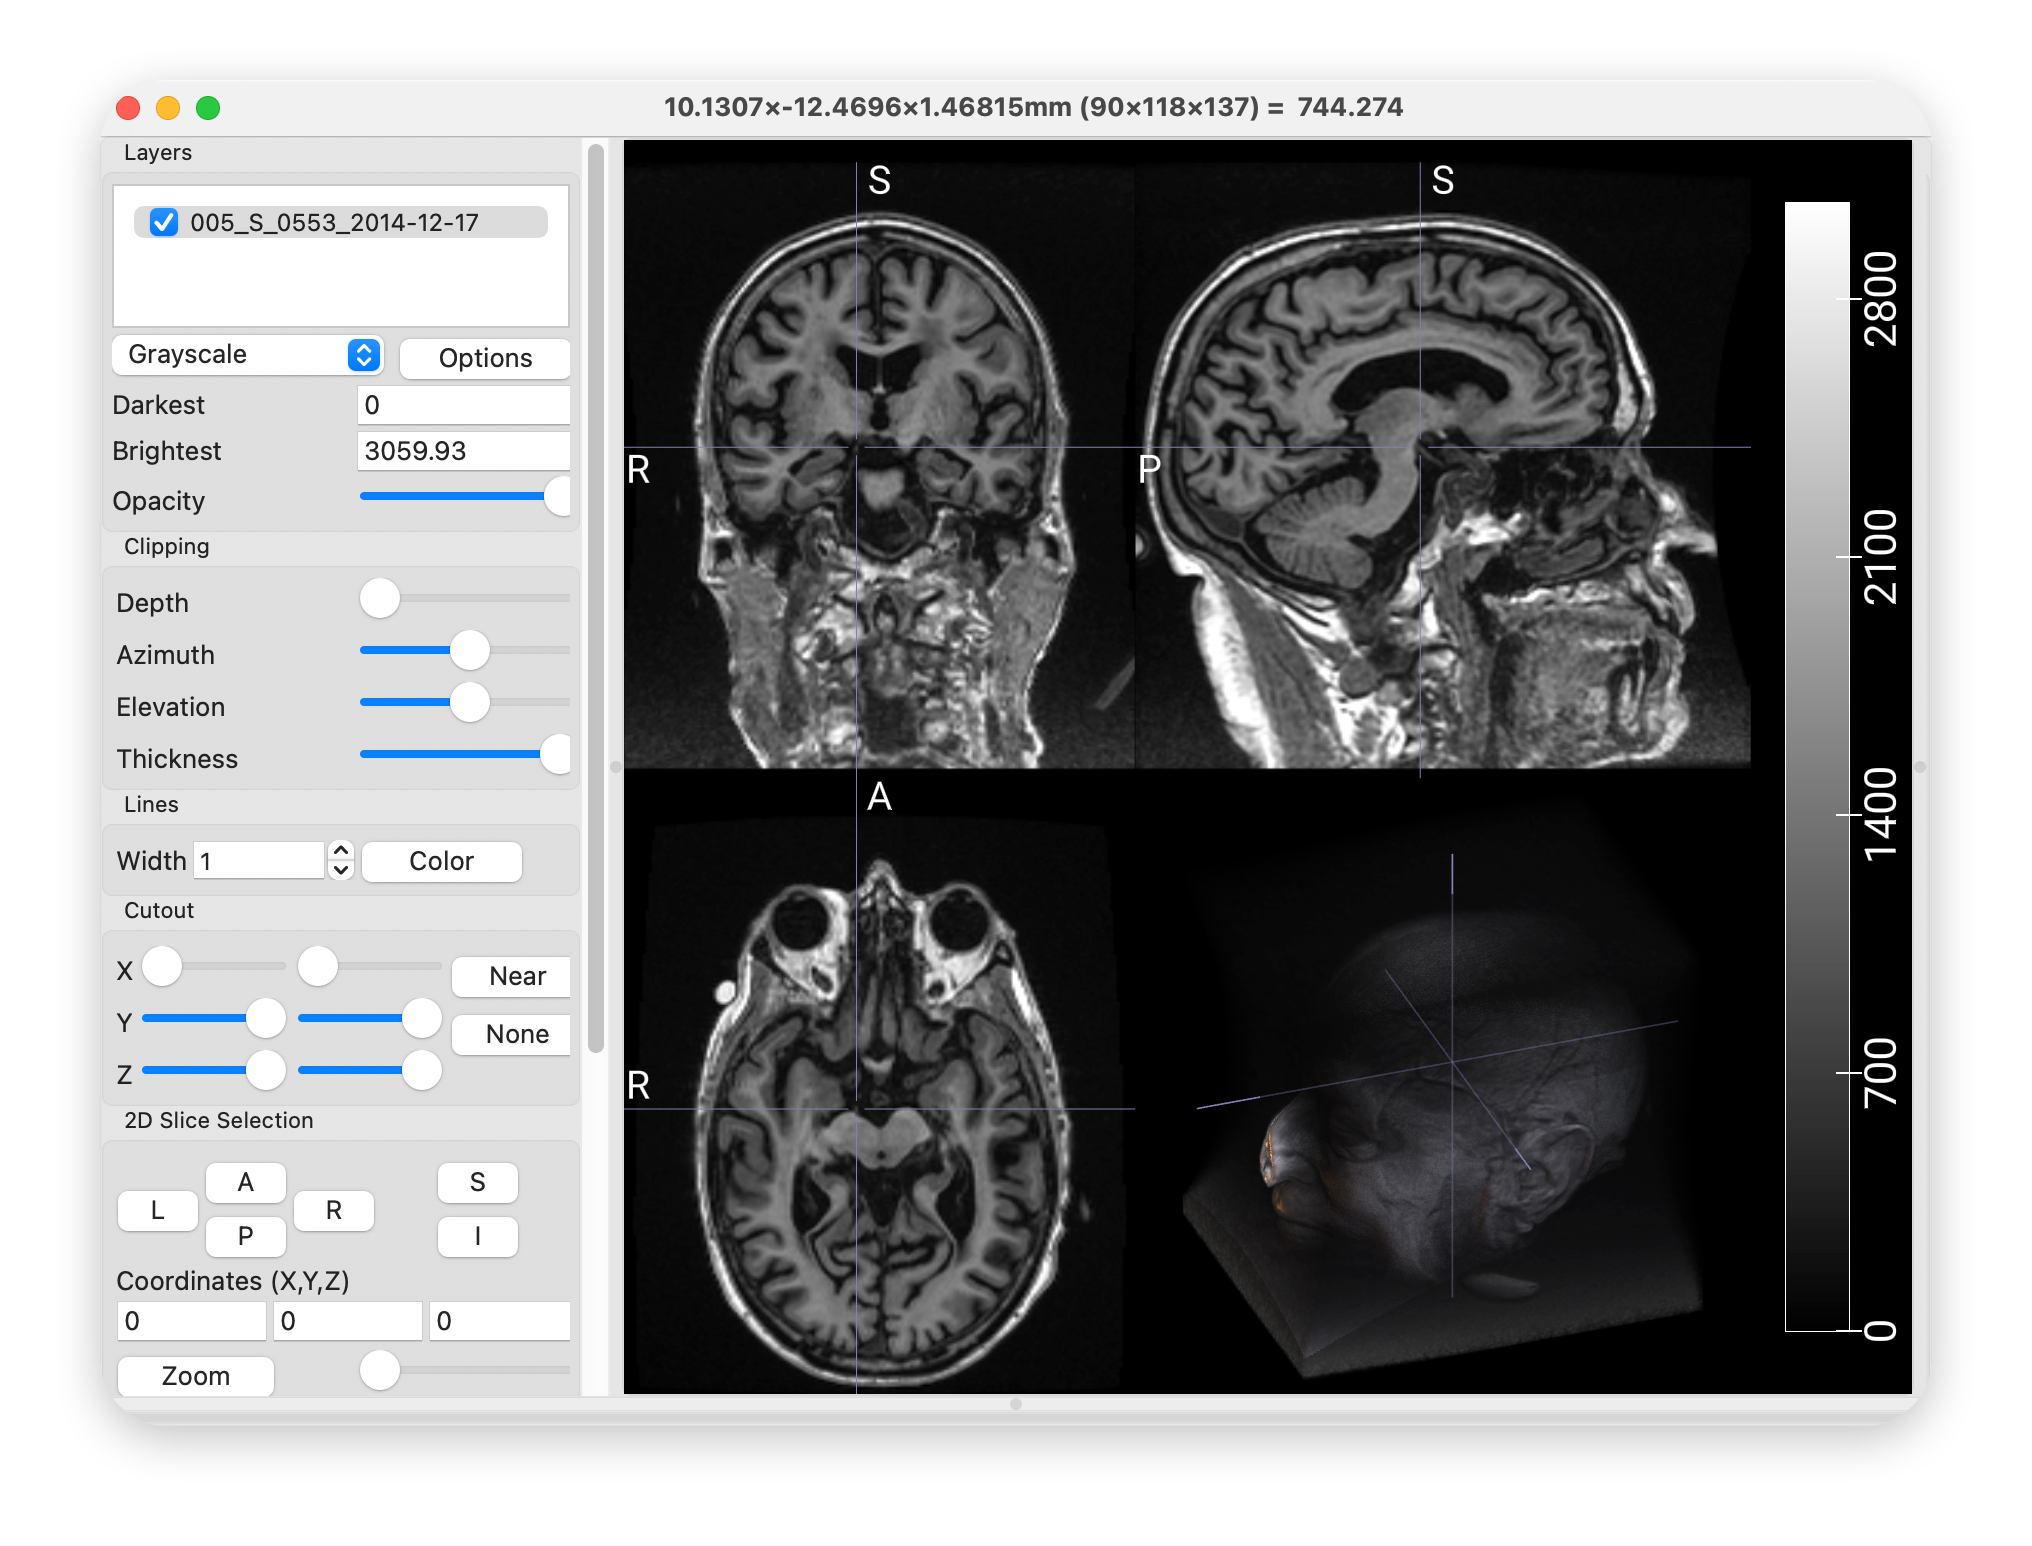Increase line width with stepper up arrow
Image resolution: width=2032 pixels, height=1546 pixels.
341,850
